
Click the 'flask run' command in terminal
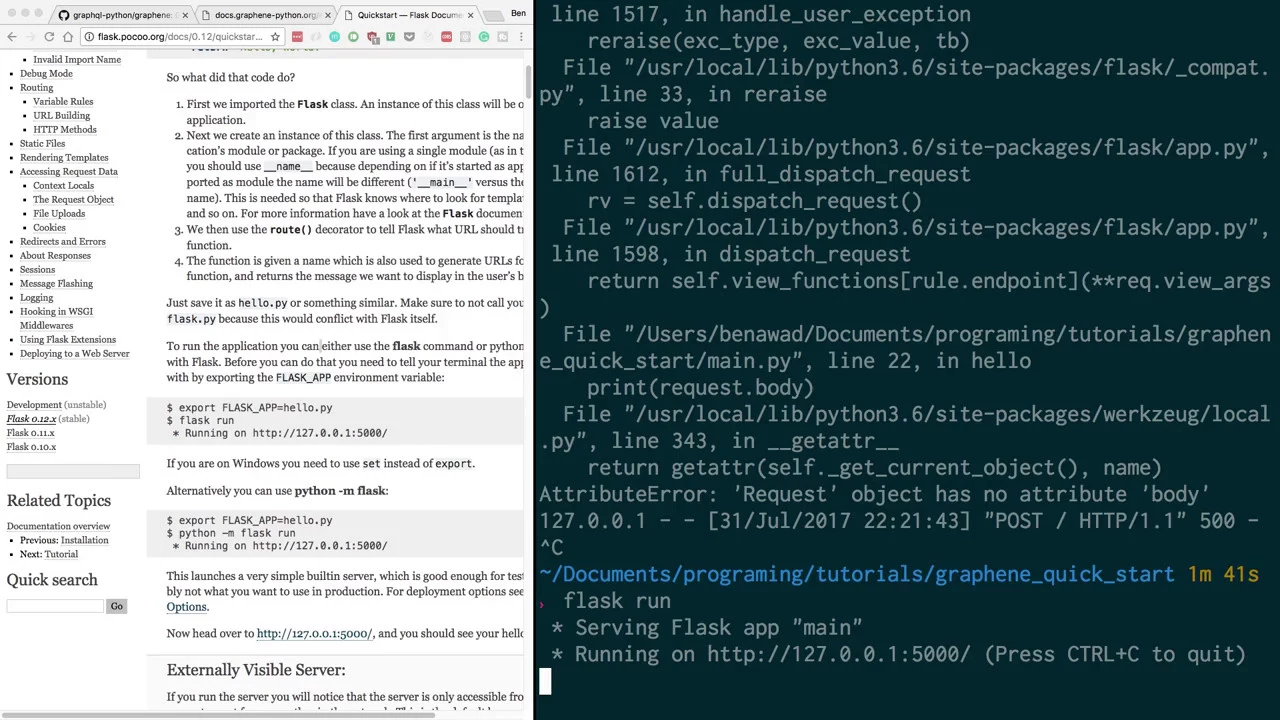pyautogui.click(x=617, y=601)
